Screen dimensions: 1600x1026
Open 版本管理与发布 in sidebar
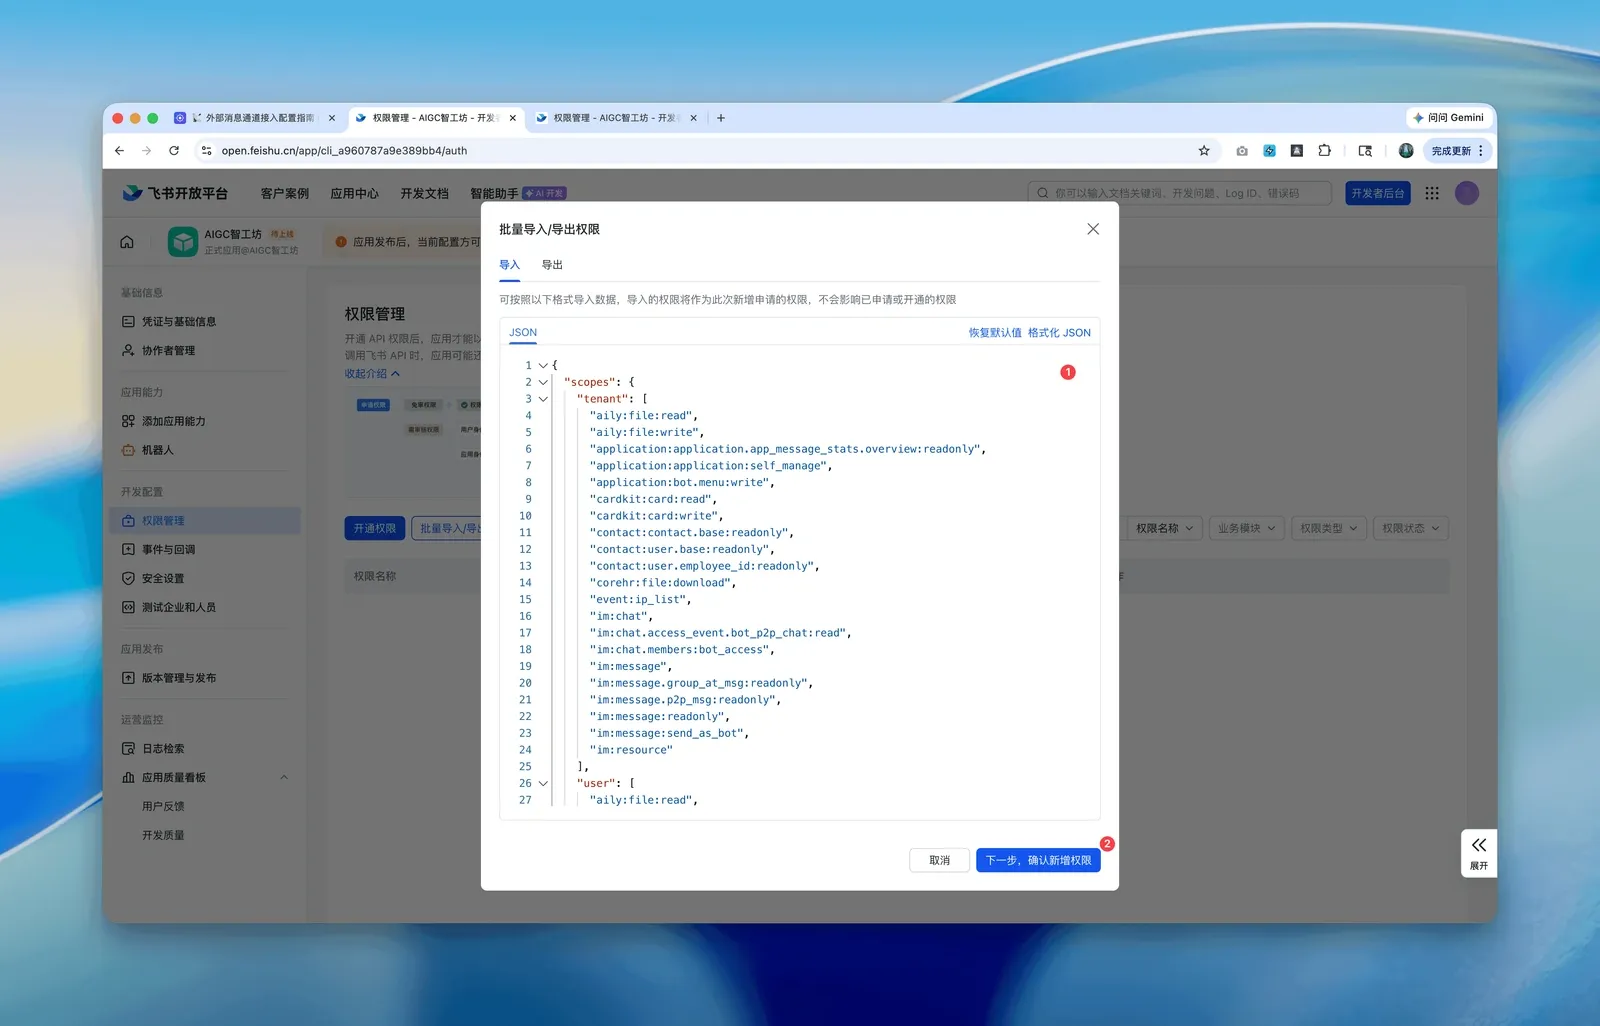[178, 678]
